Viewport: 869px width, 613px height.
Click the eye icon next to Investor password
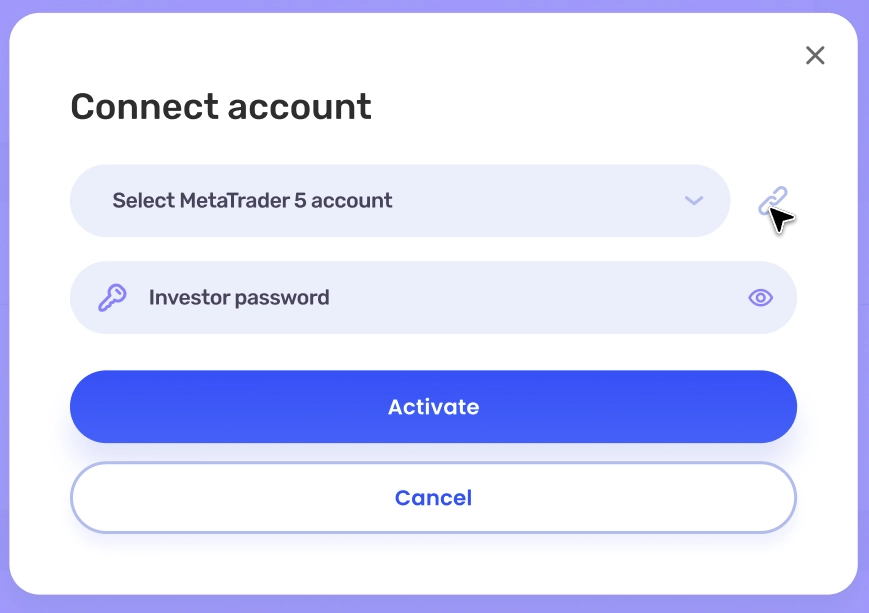coord(761,297)
